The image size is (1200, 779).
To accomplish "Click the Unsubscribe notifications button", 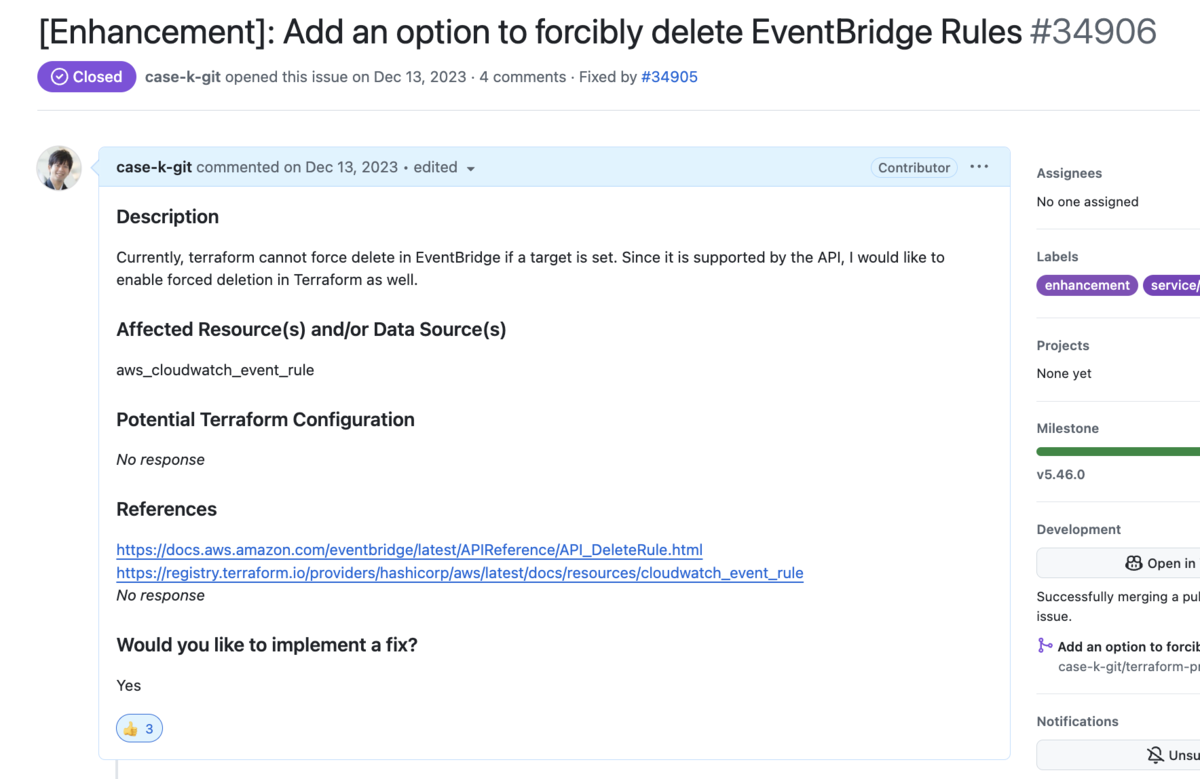I will click(x=1118, y=755).
